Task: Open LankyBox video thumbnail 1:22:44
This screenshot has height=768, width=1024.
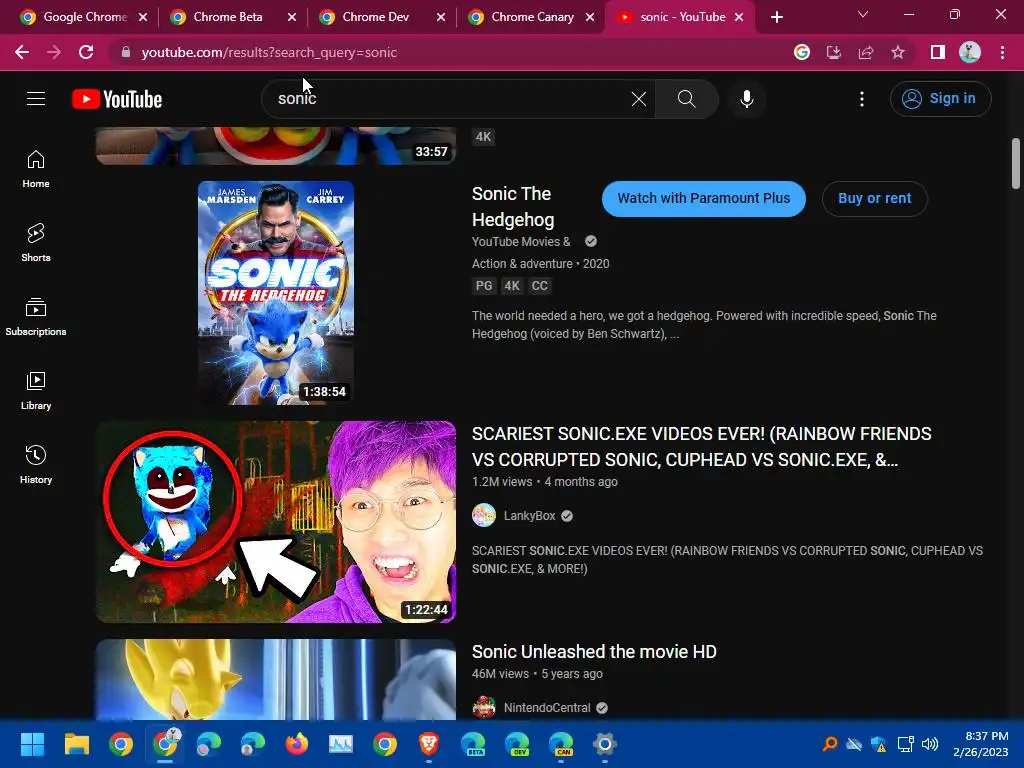Action: point(276,522)
